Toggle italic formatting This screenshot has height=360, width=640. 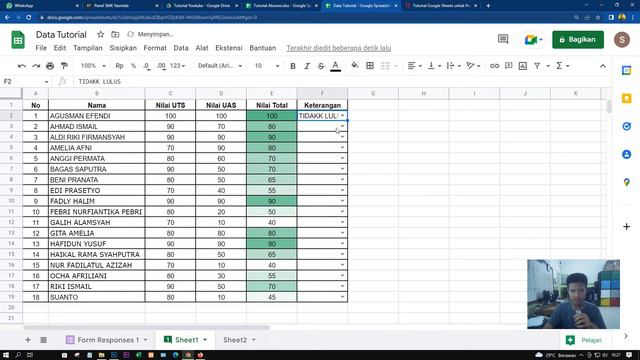[307, 66]
